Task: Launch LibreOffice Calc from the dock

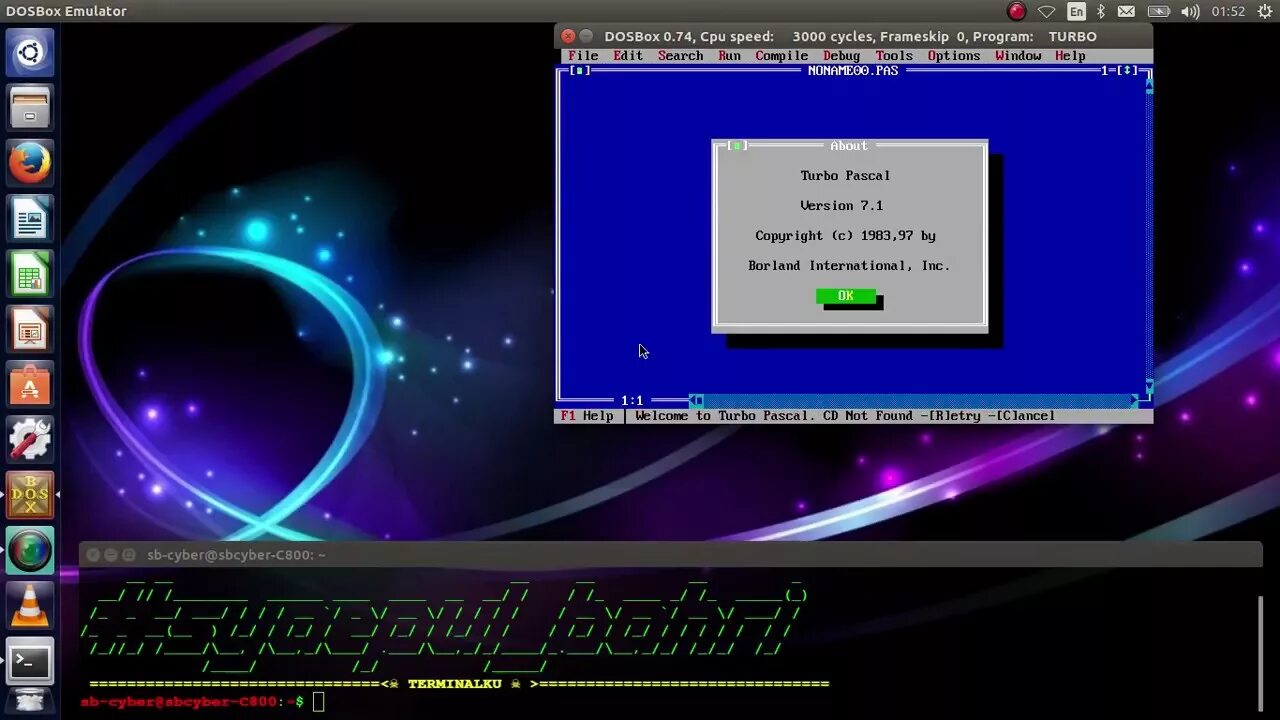Action: click(x=30, y=273)
